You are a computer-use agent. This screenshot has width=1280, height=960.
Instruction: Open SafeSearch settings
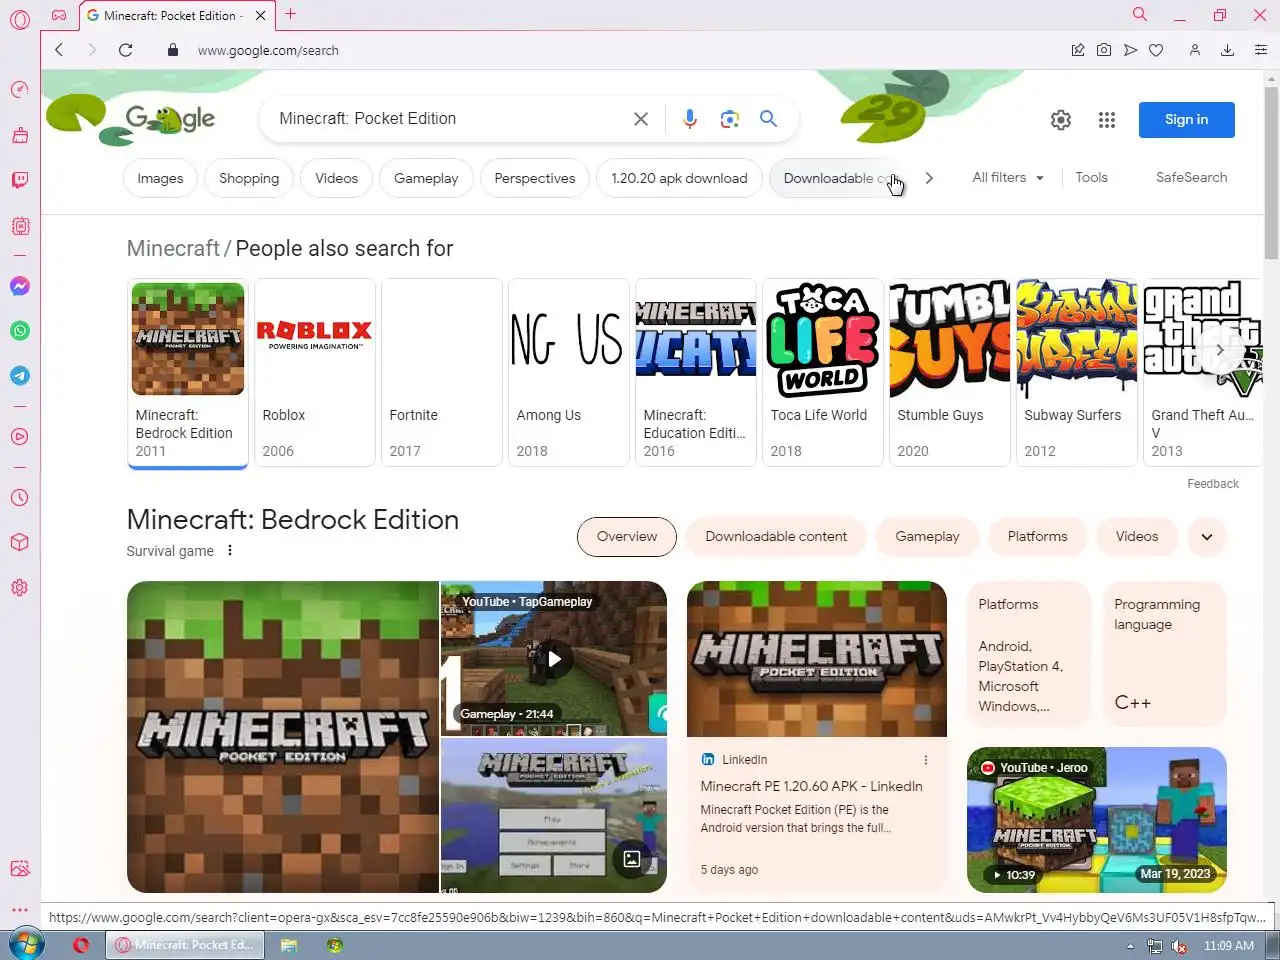coord(1191,177)
